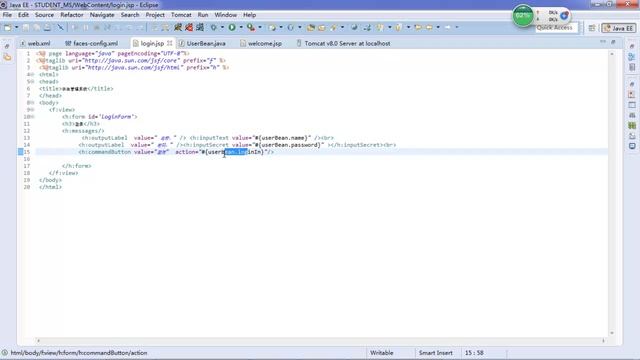This screenshot has width=640, height=360.
Task: Click the horizontal scrollbar left arrow
Action: (x=38, y=340)
